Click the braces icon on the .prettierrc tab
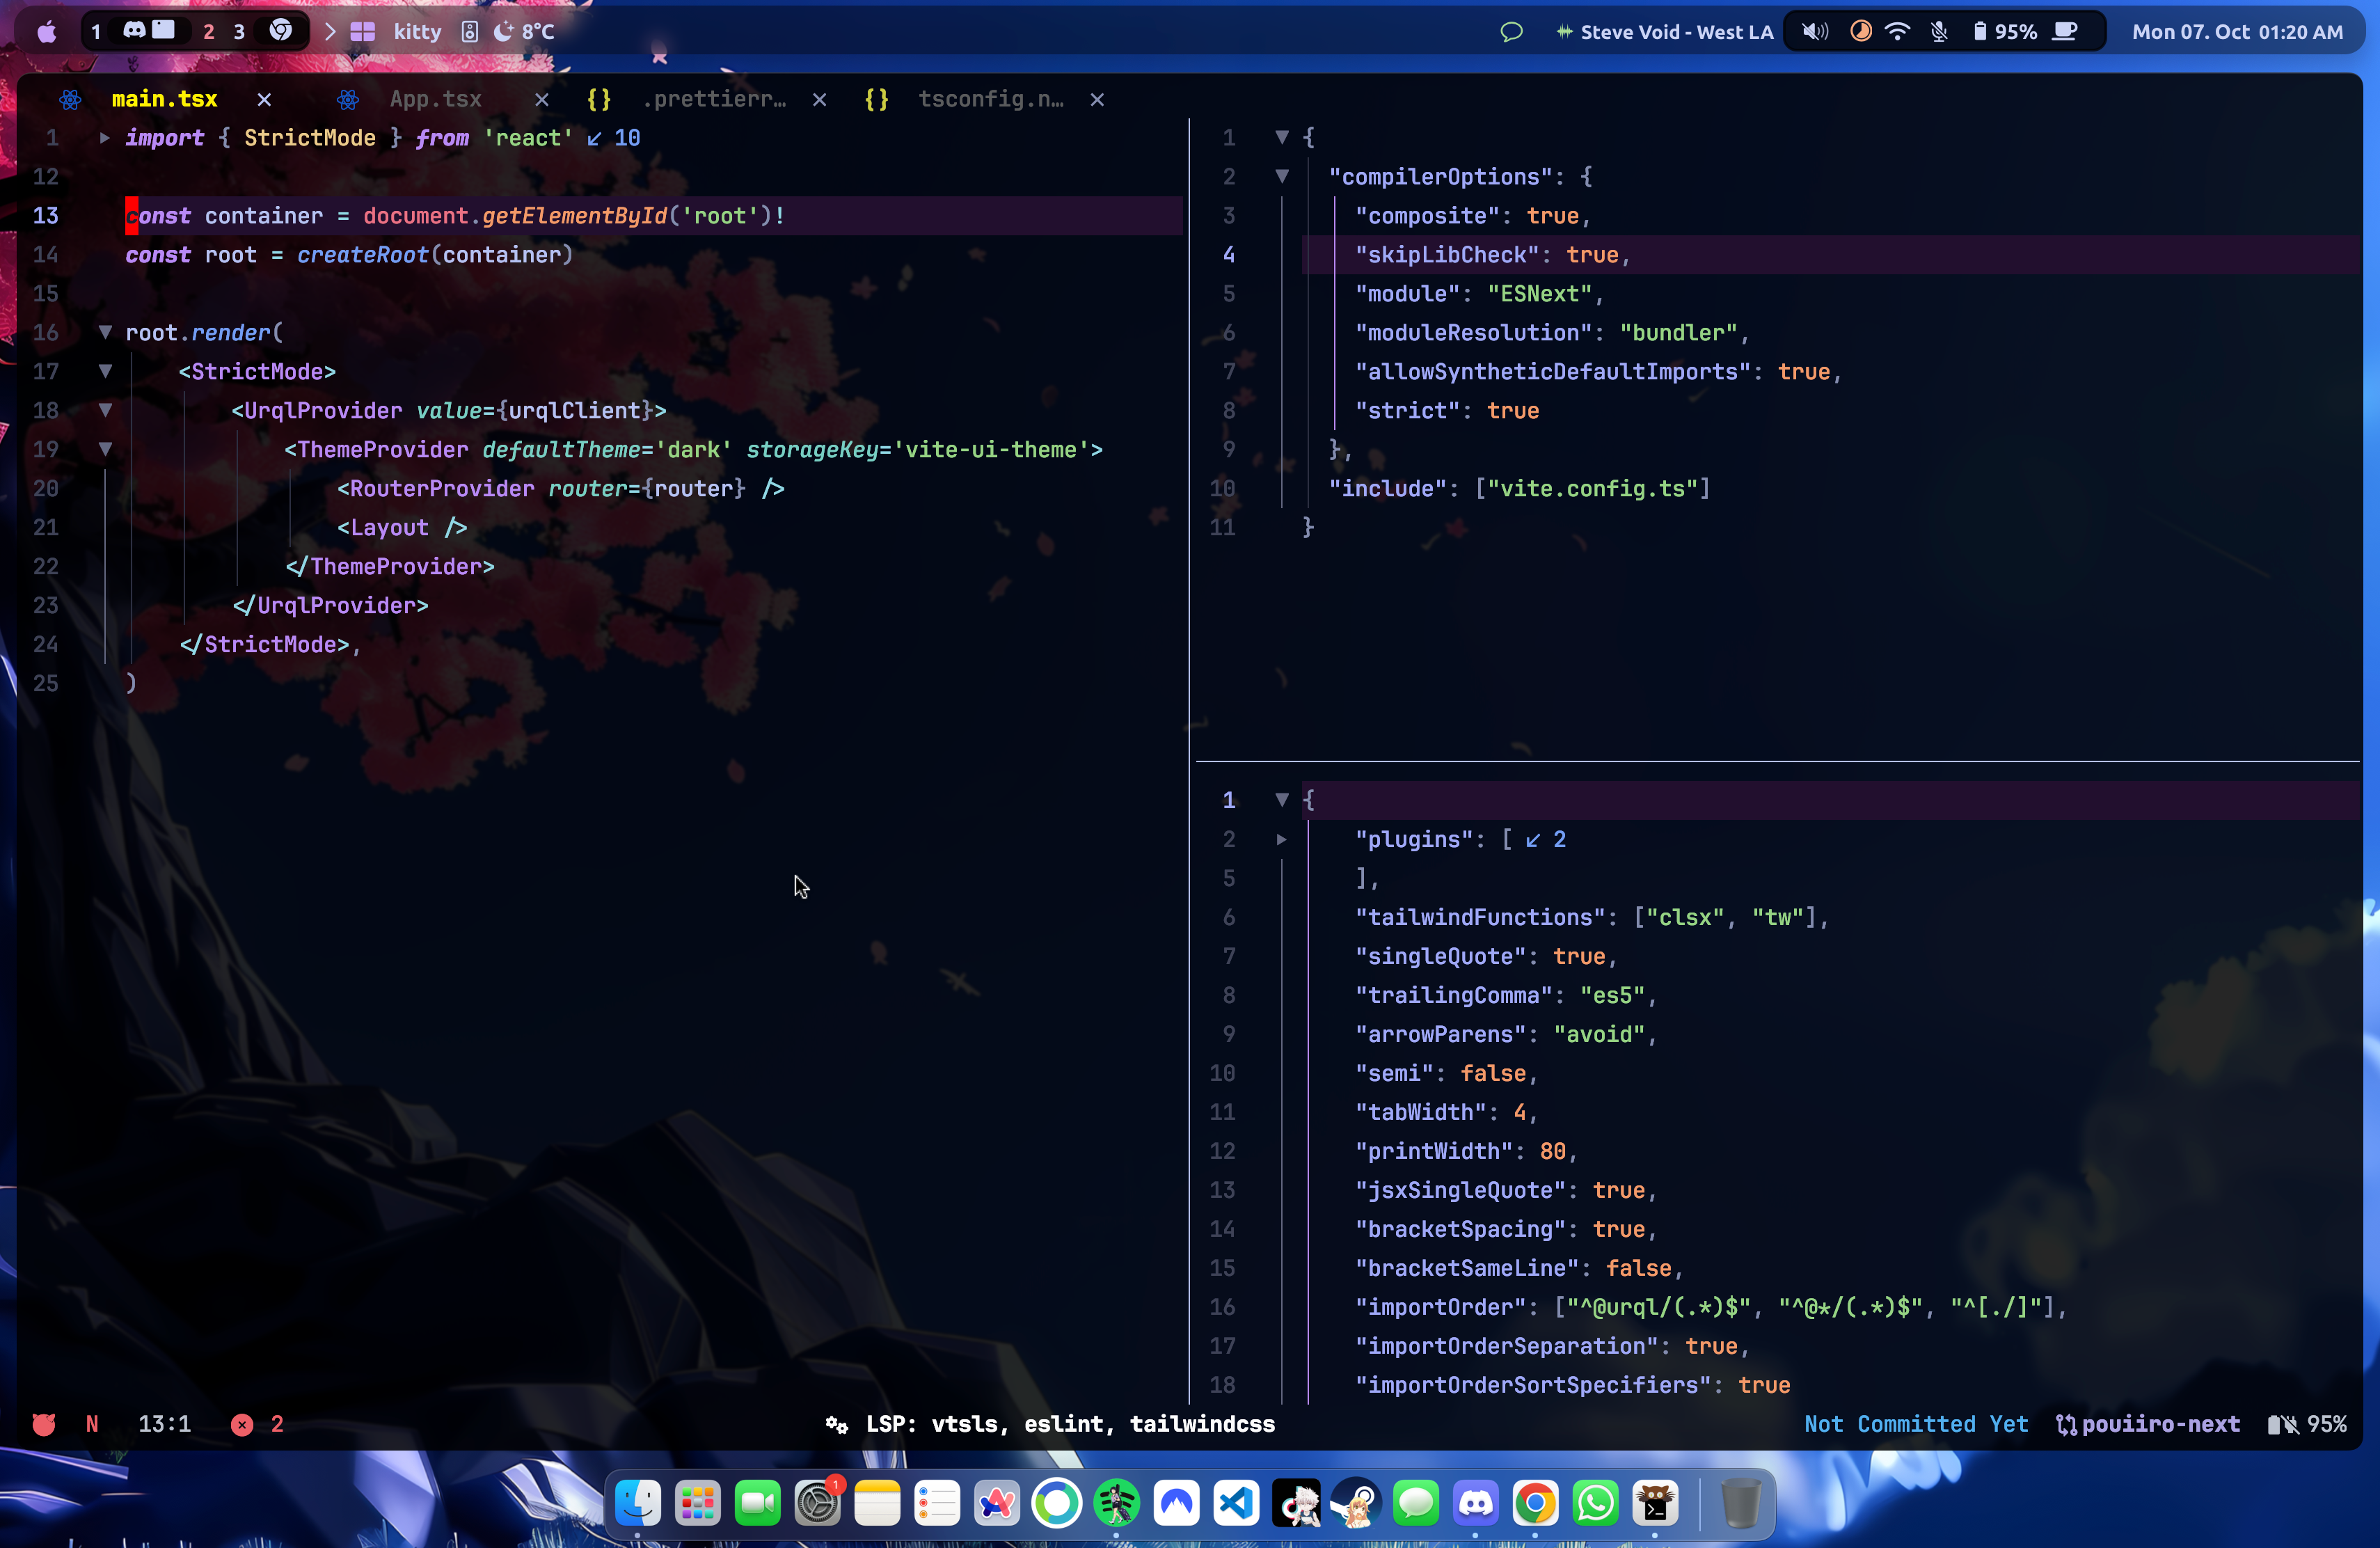Image resolution: width=2380 pixels, height=1548 pixels. pyautogui.click(x=599, y=99)
